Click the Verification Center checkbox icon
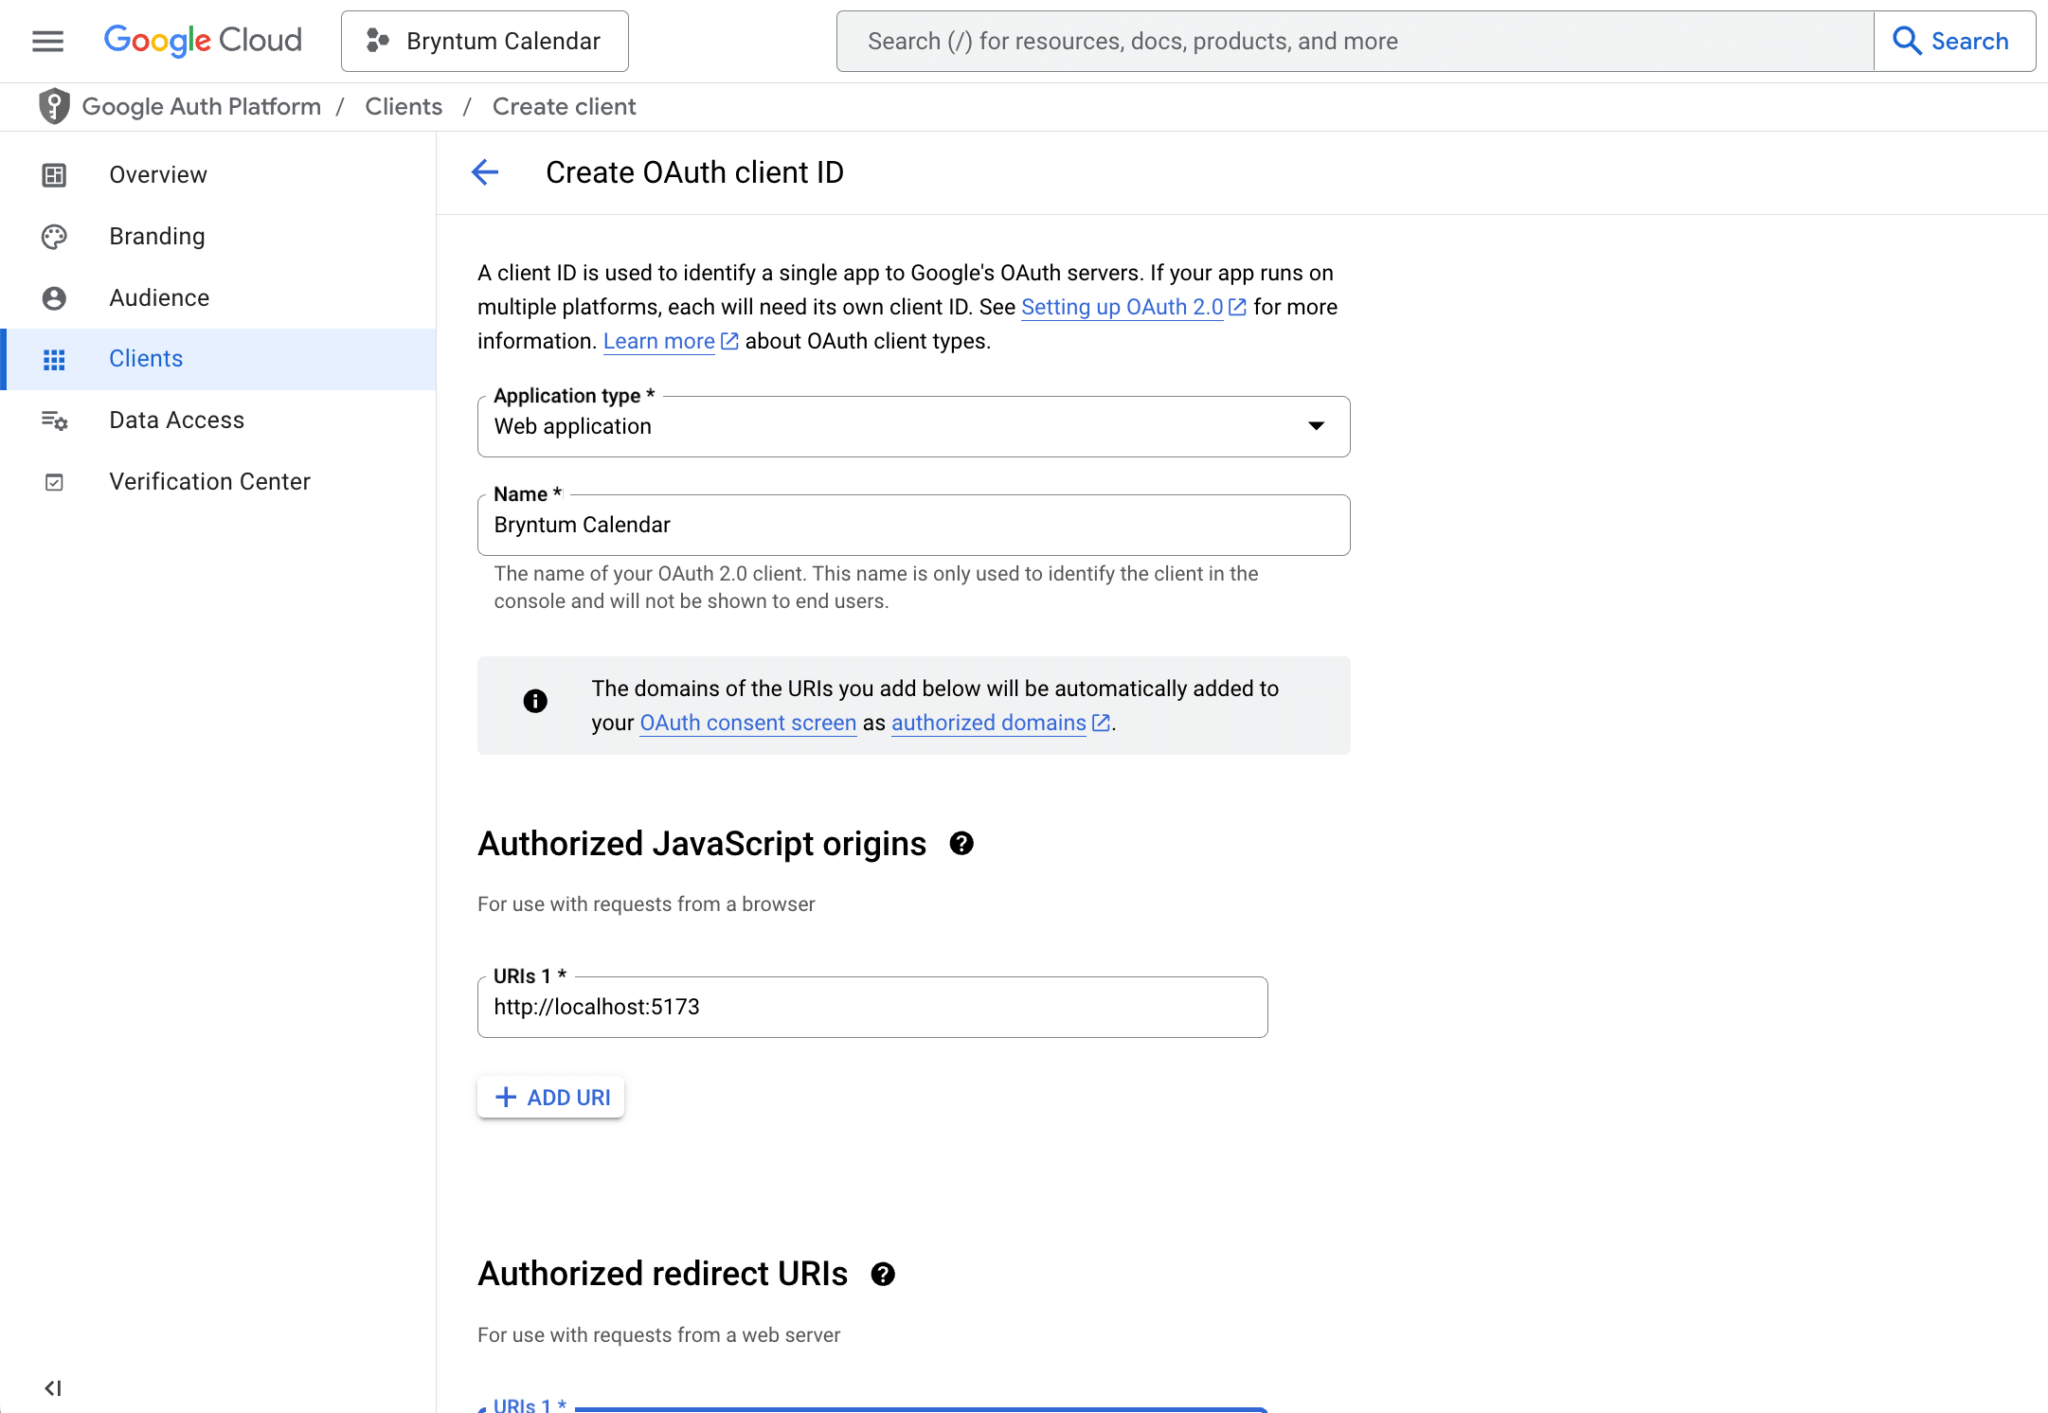Screen dimensions: 2048x1413 click(x=54, y=482)
